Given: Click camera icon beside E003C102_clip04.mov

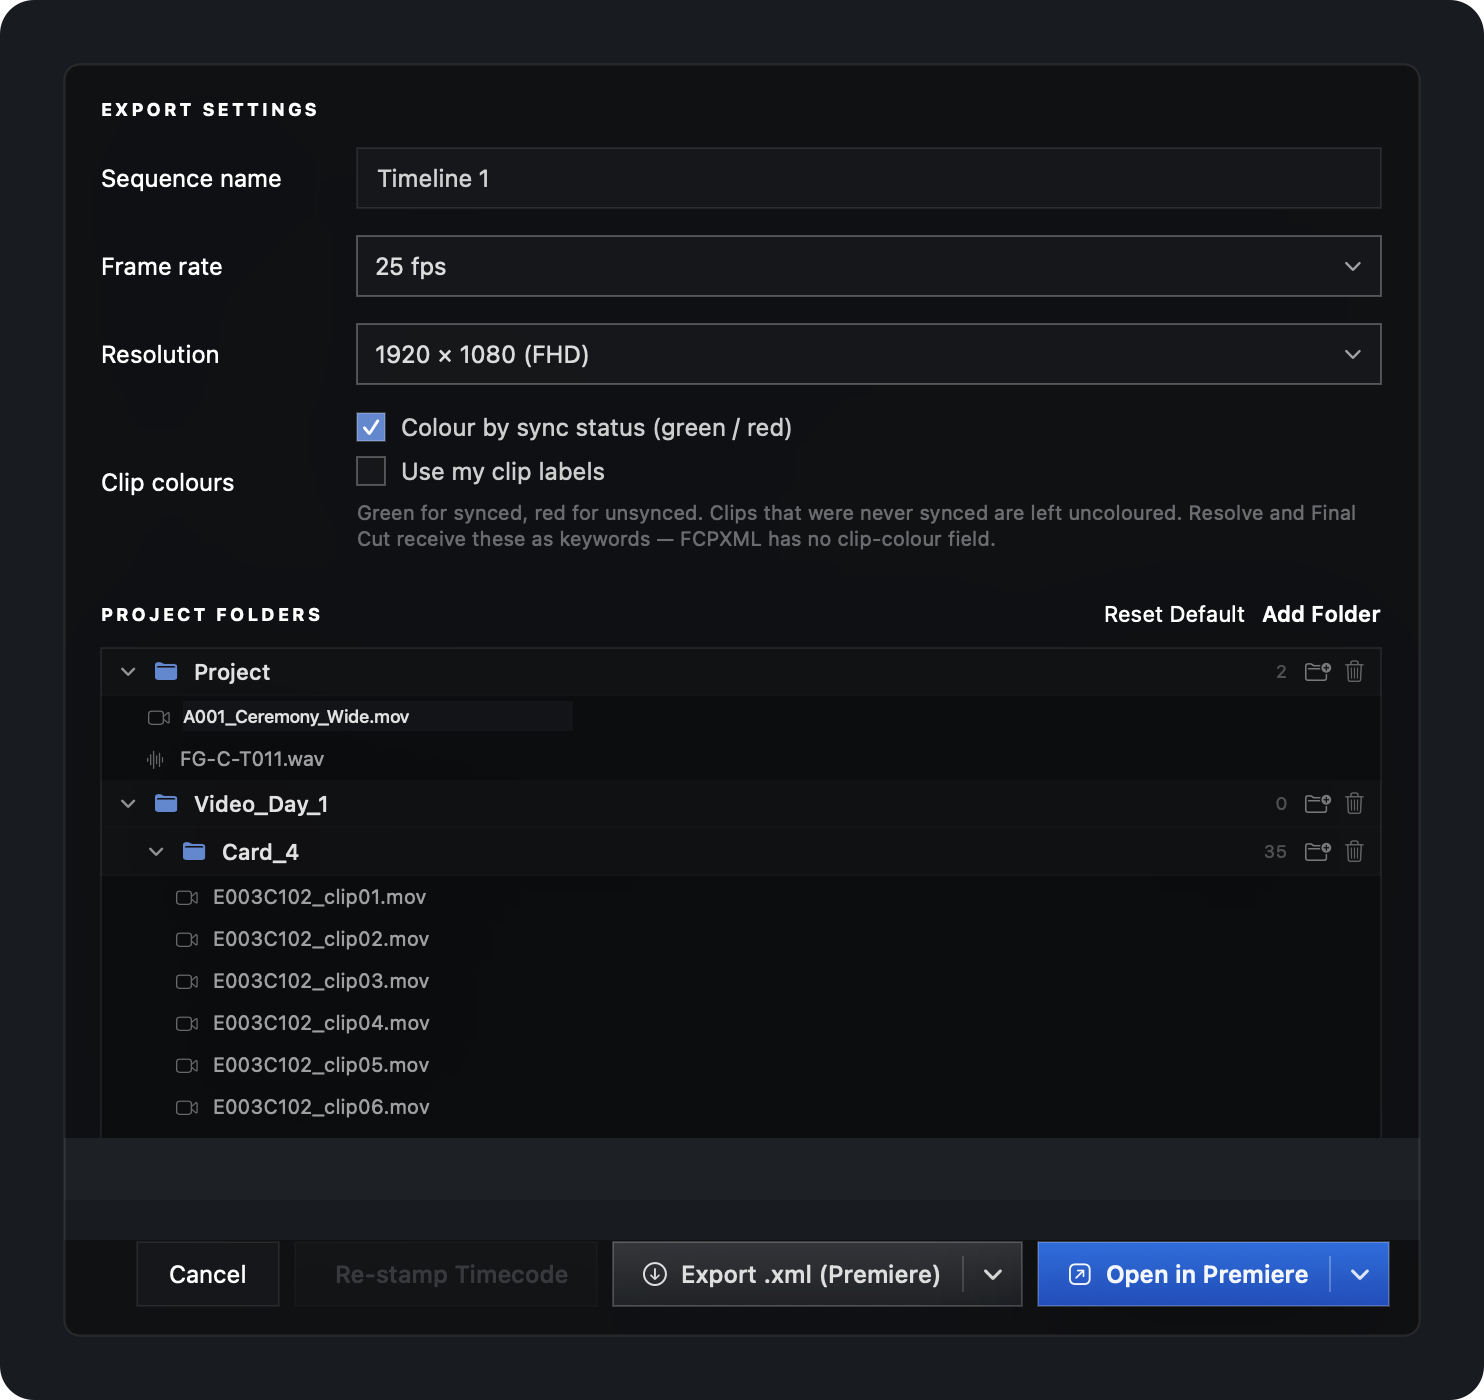Looking at the screenshot, I should (187, 1023).
